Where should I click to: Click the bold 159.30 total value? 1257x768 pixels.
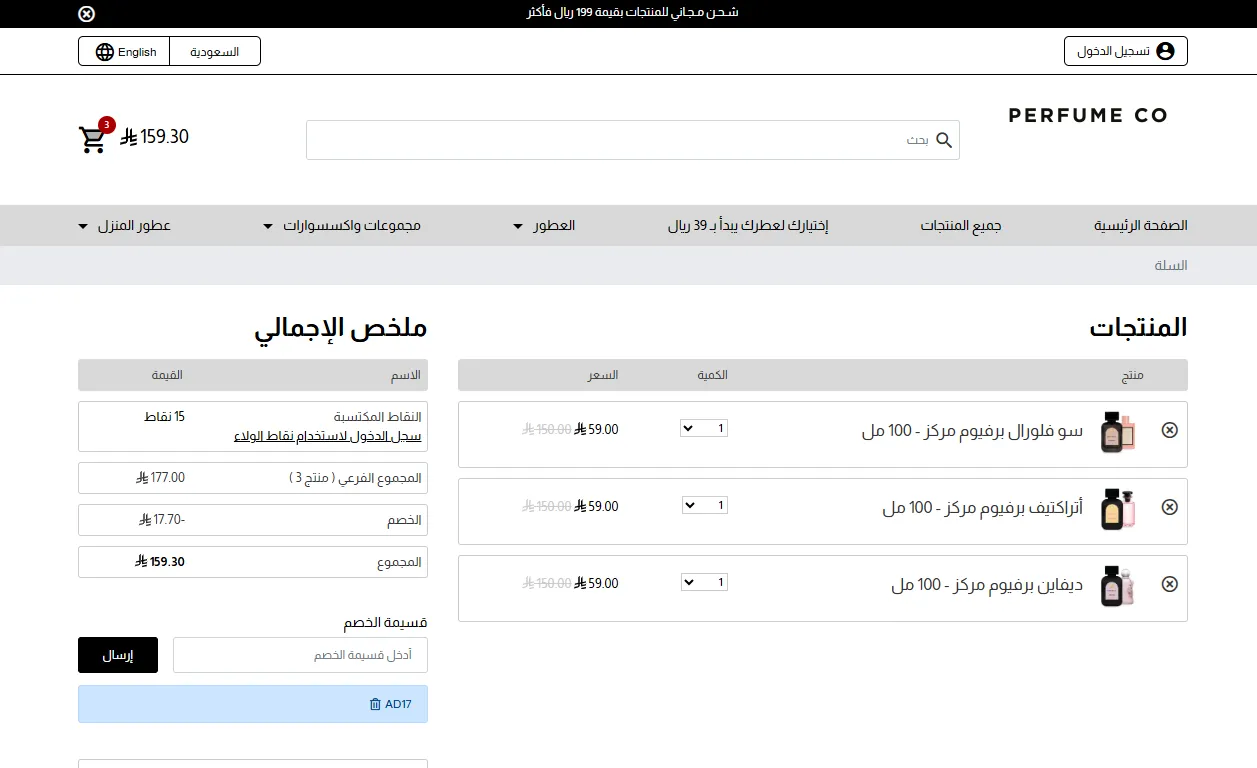160,562
